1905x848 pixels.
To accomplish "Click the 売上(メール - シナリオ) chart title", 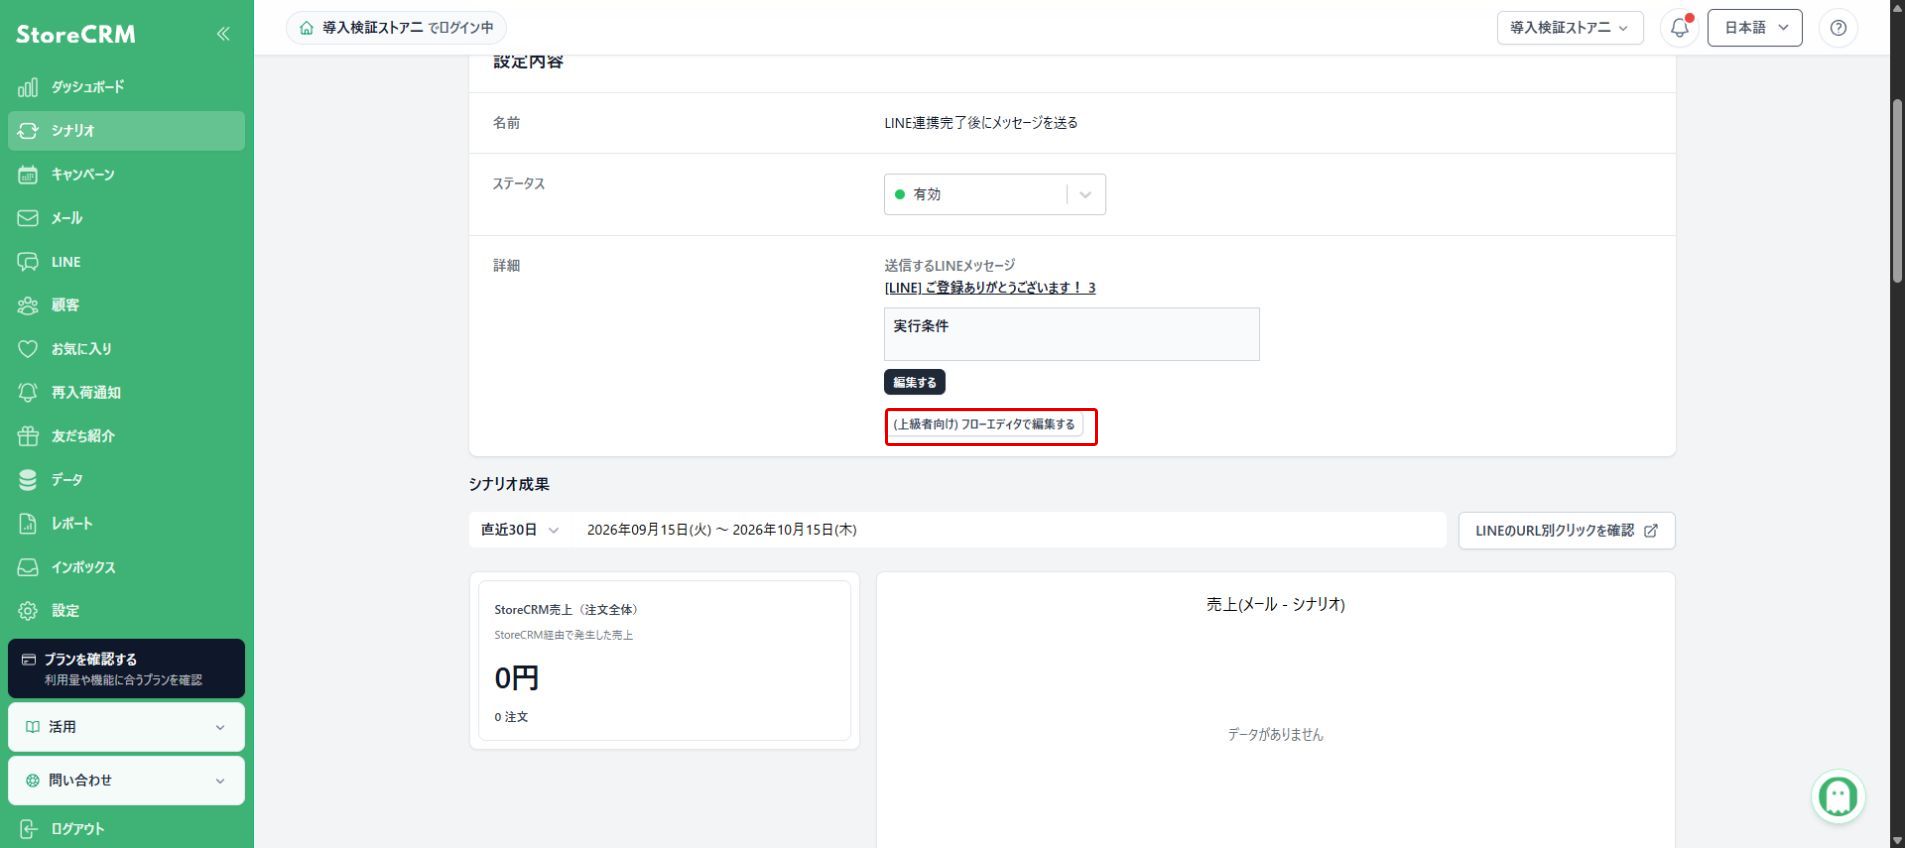I will (x=1276, y=604).
